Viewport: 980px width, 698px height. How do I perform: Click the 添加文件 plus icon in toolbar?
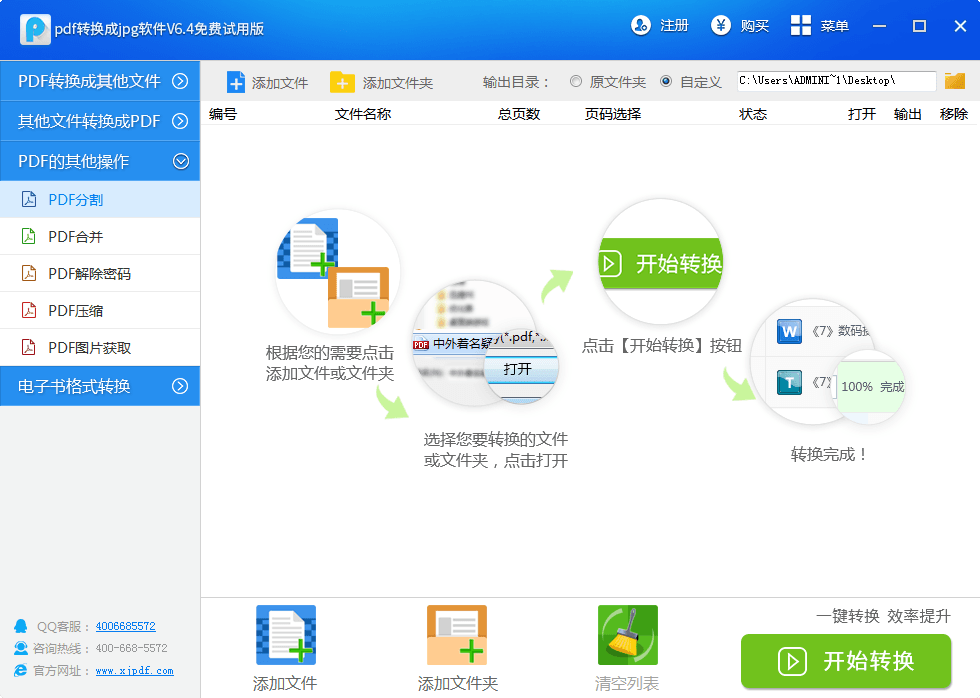tap(236, 82)
